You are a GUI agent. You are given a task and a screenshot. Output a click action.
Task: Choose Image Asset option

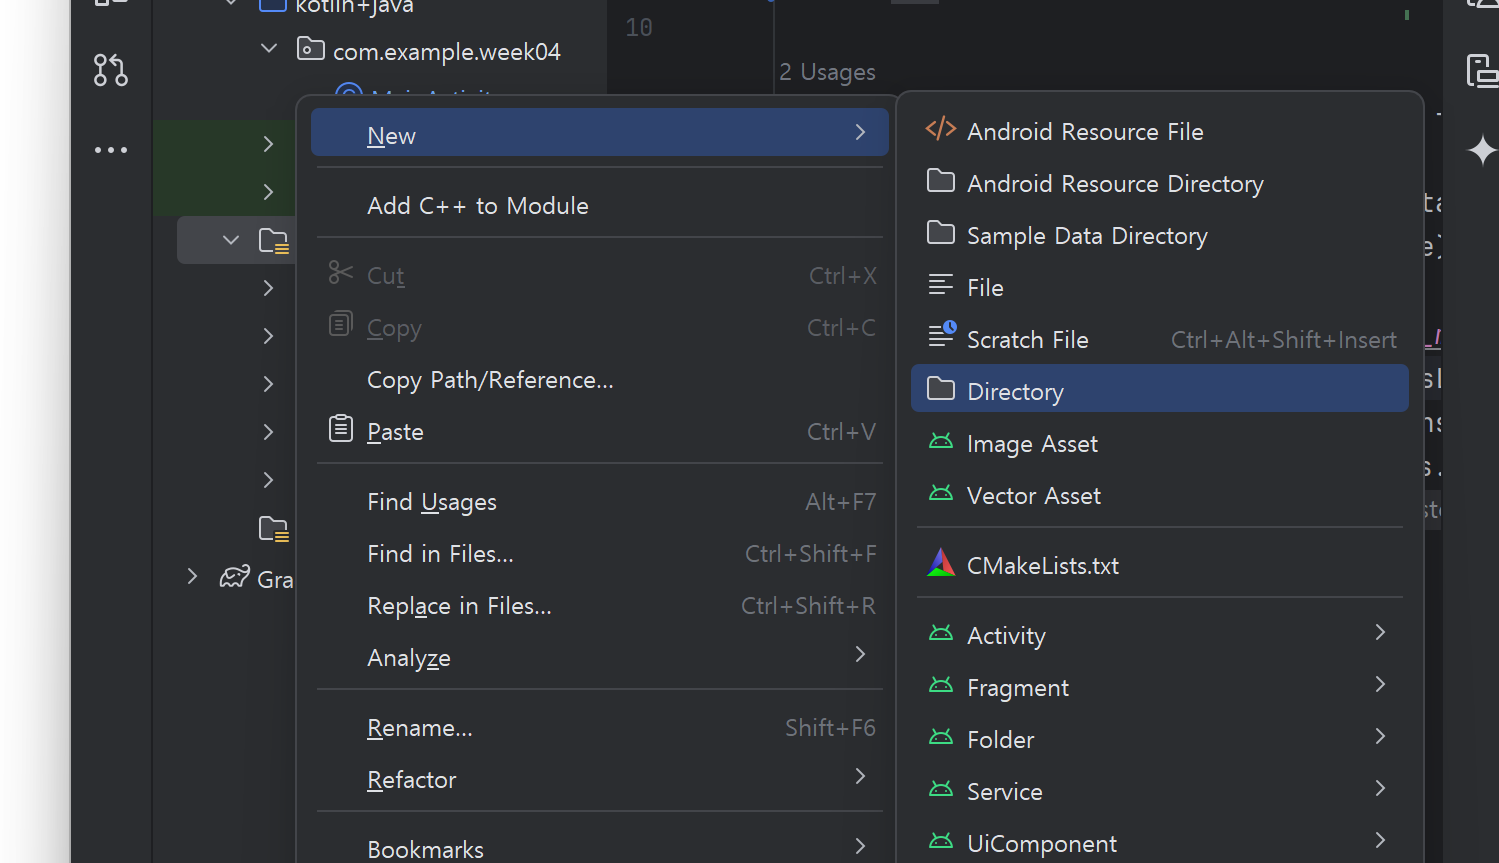[x=1032, y=444]
